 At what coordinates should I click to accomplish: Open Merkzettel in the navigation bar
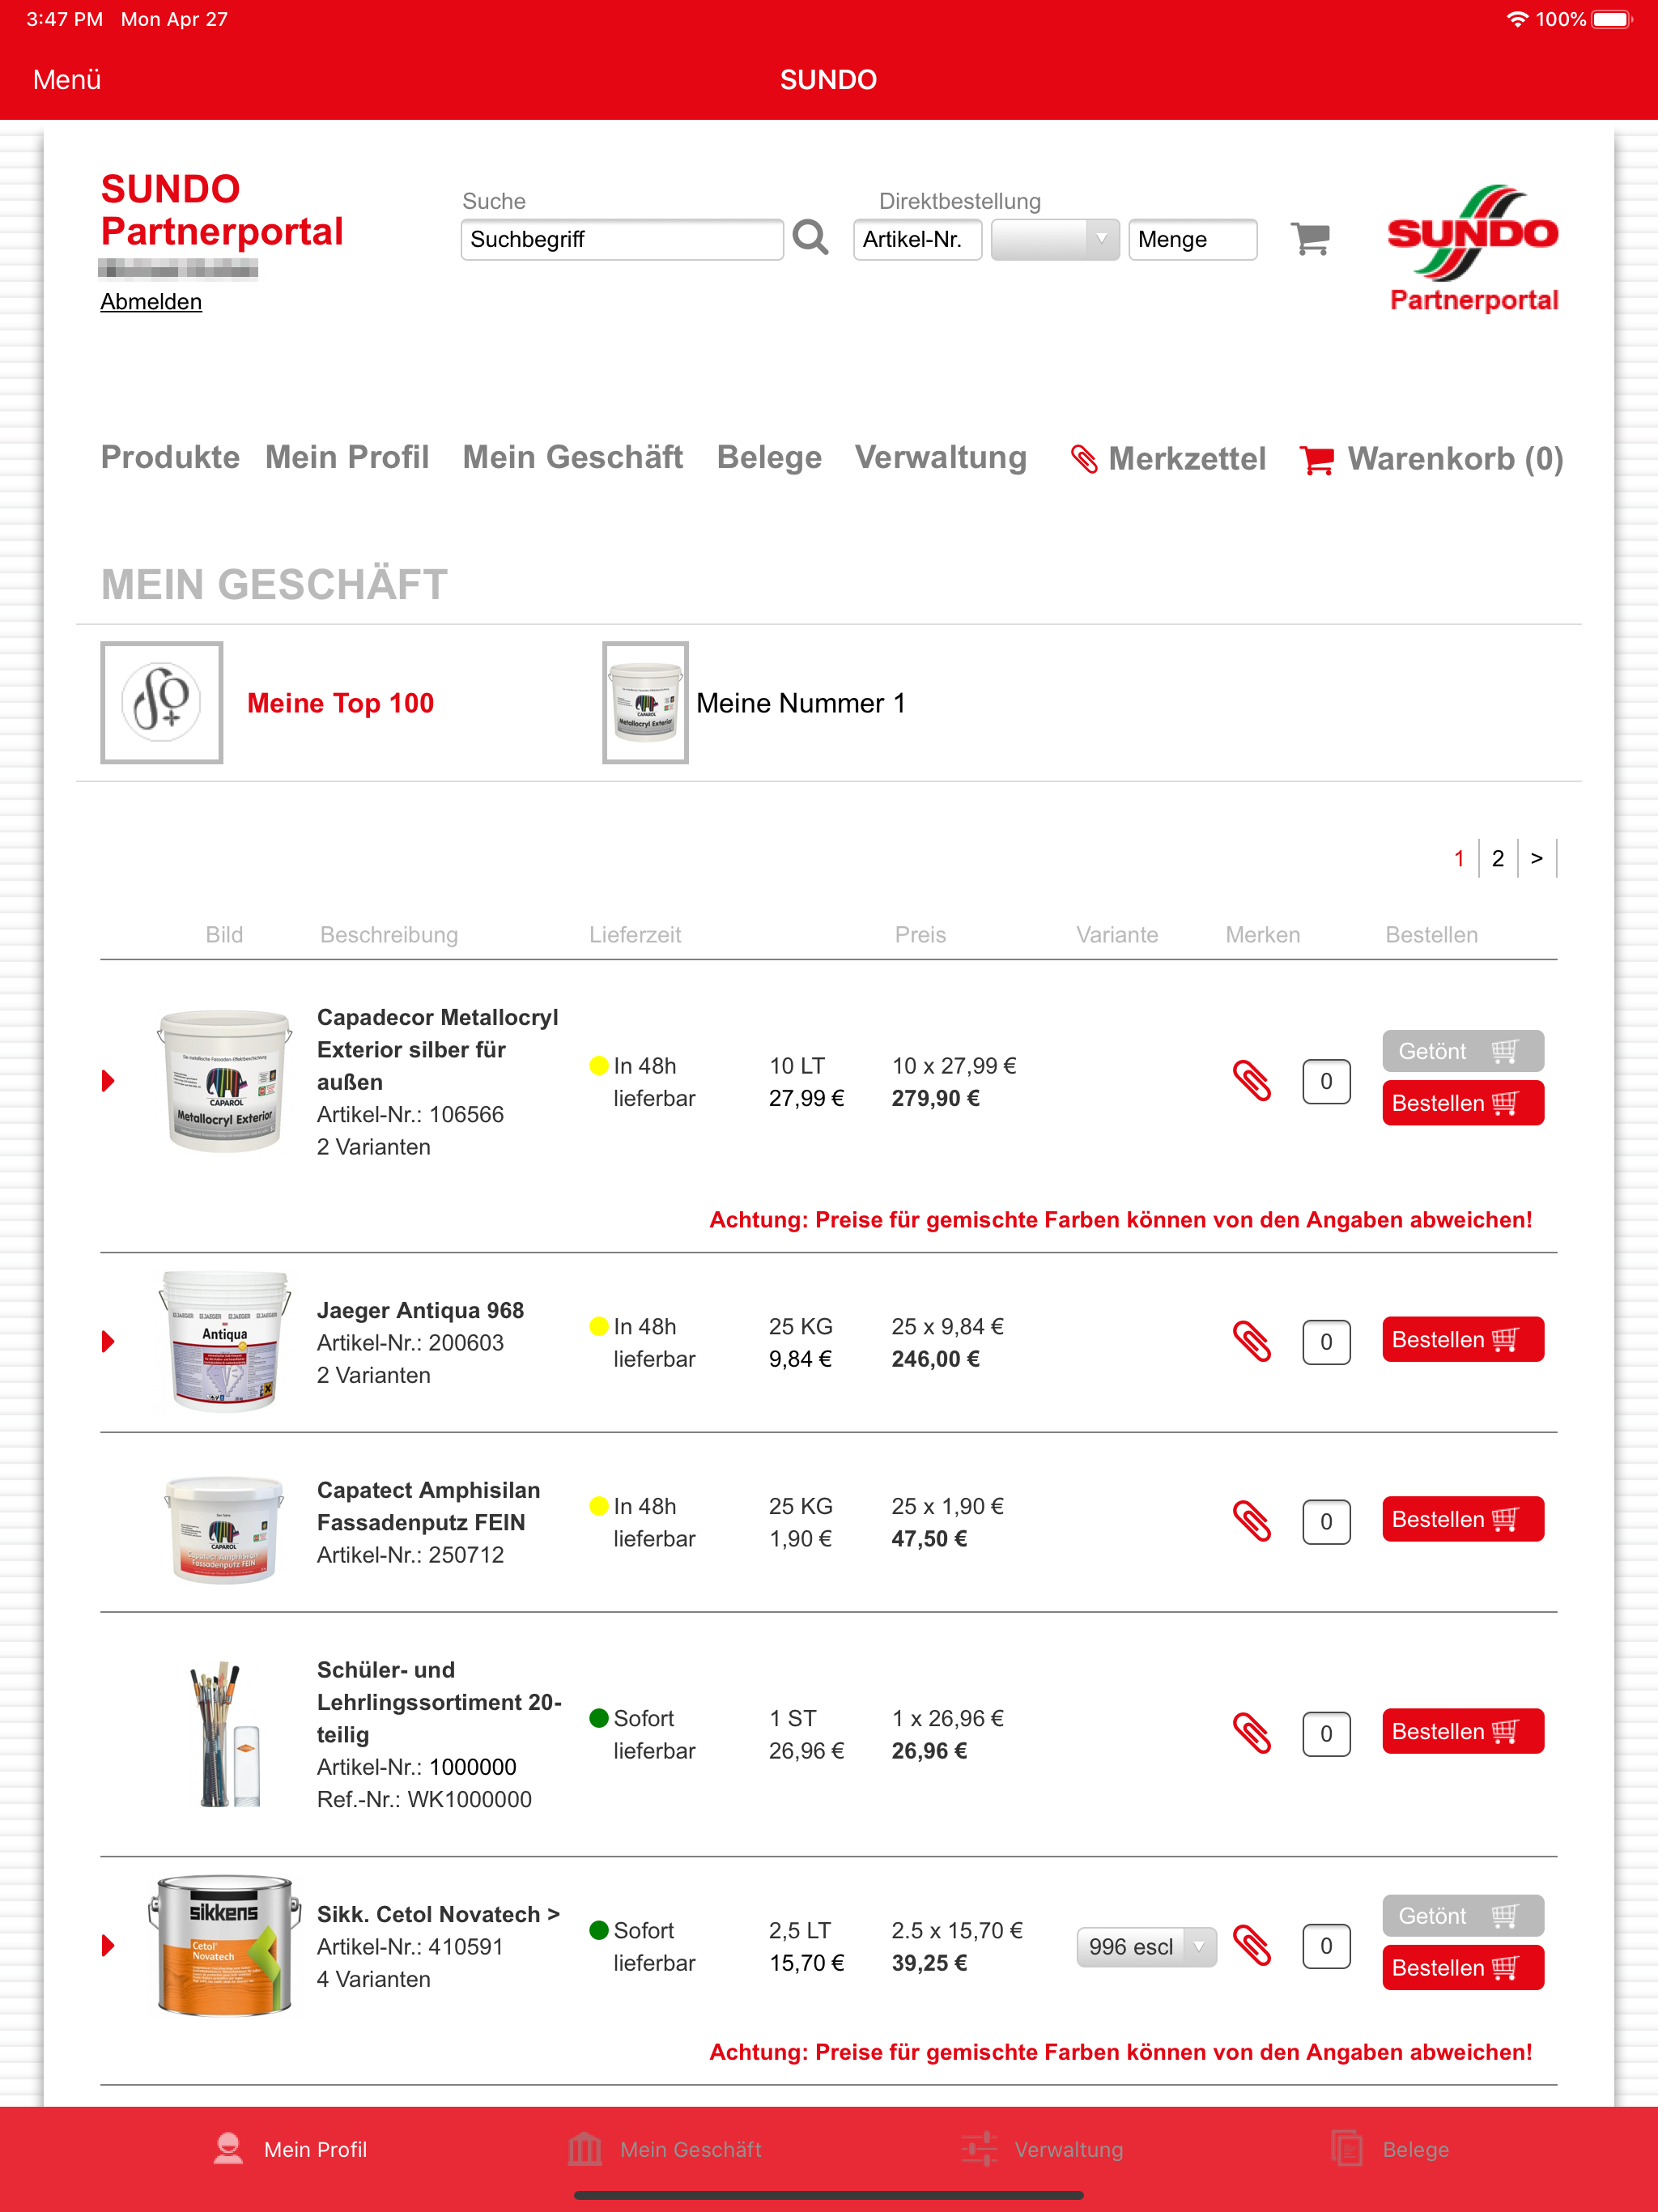pyautogui.click(x=1167, y=459)
